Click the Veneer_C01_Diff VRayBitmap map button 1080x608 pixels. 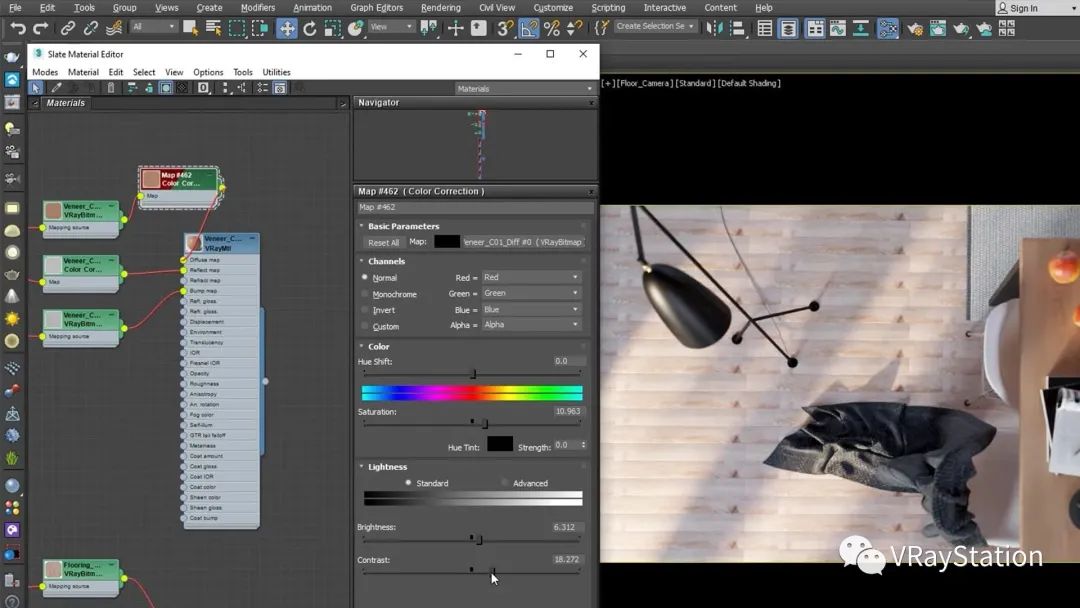pos(523,242)
